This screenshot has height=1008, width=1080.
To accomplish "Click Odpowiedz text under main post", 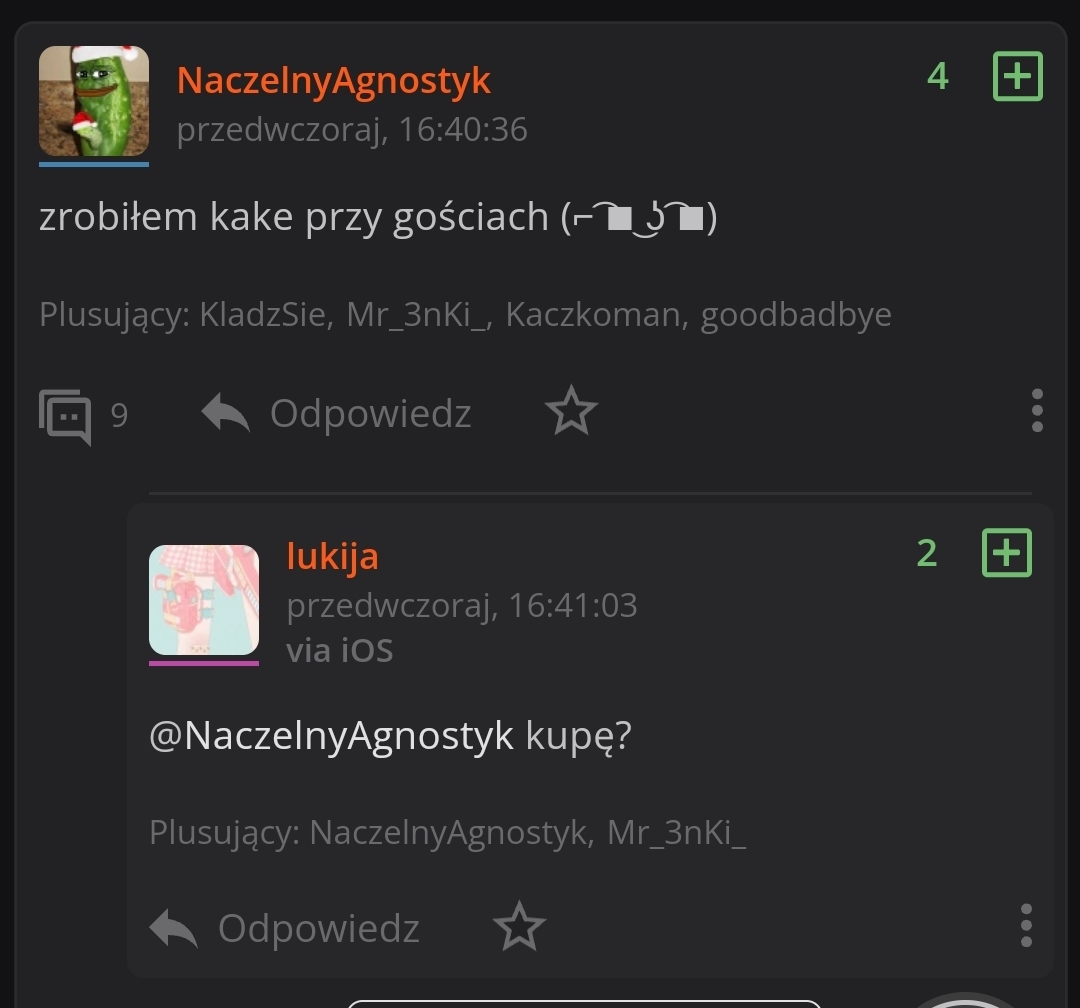I will pos(371,414).
